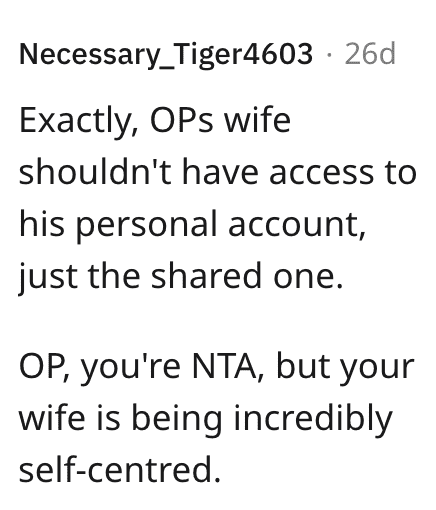This screenshot has height=510, width=436.
Task: Open the Necessary_Tiger4603 user profile
Action: [166, 54]
